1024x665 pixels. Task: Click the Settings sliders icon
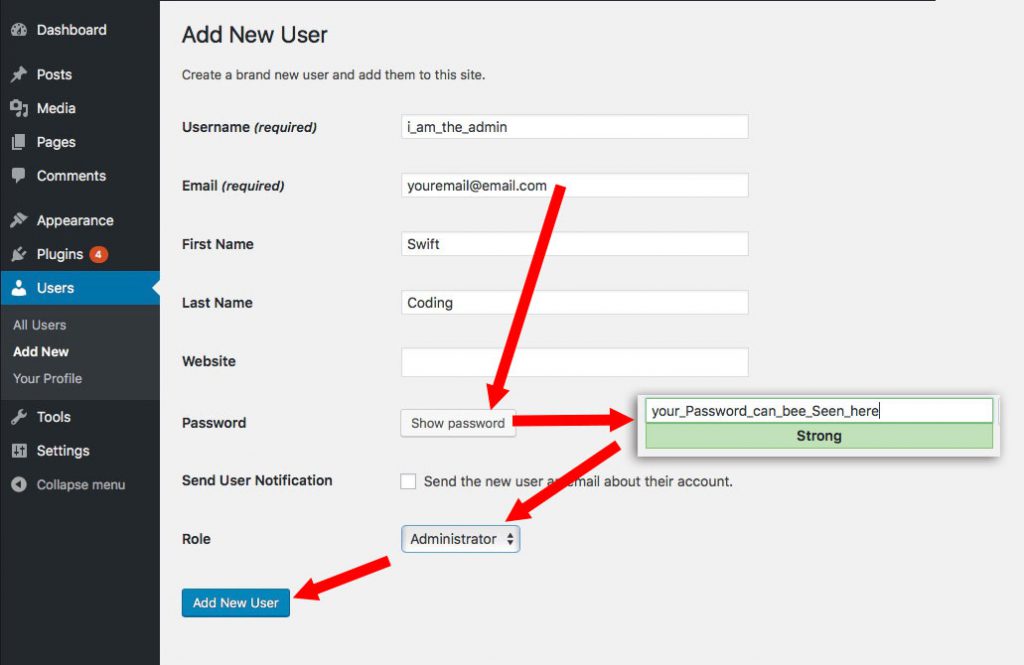coord(18,451)
